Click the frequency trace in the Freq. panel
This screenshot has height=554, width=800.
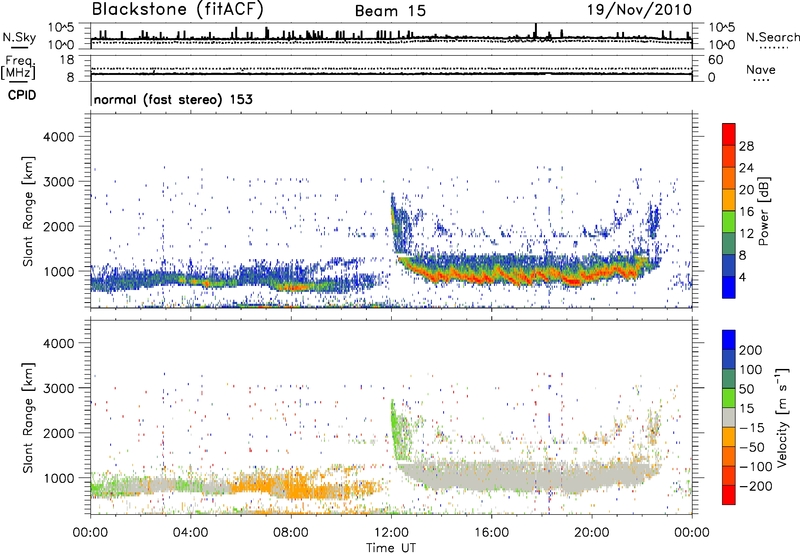[391, 74]
